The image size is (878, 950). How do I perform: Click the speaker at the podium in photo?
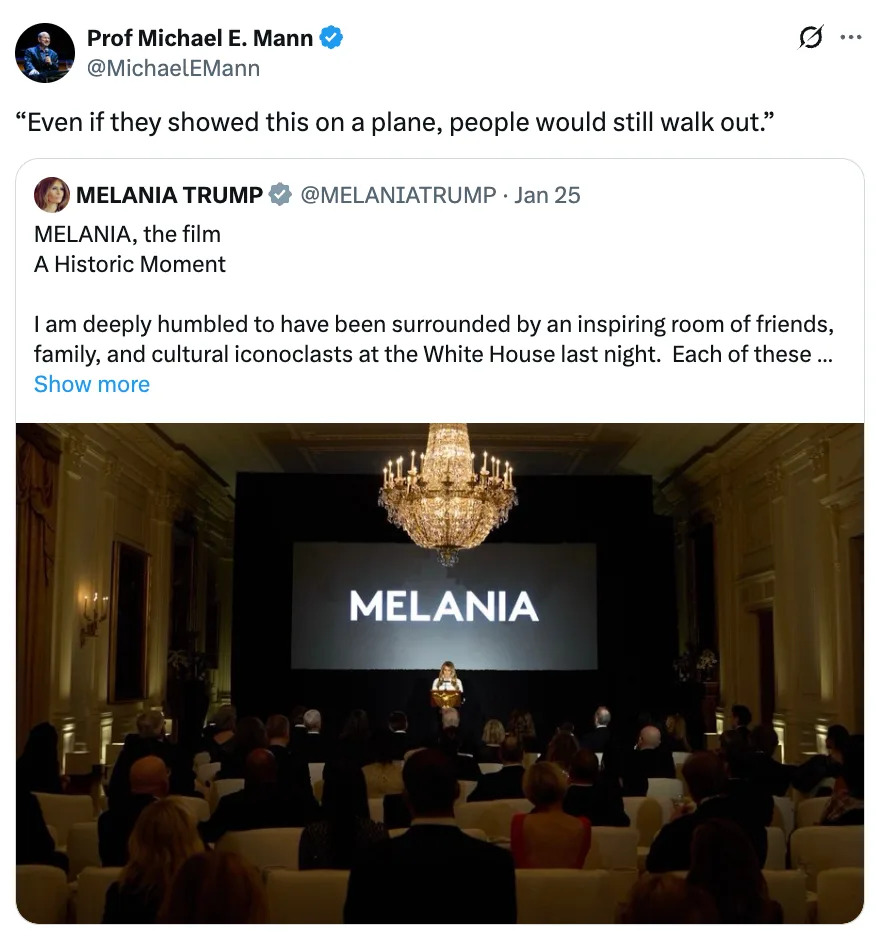446,686
